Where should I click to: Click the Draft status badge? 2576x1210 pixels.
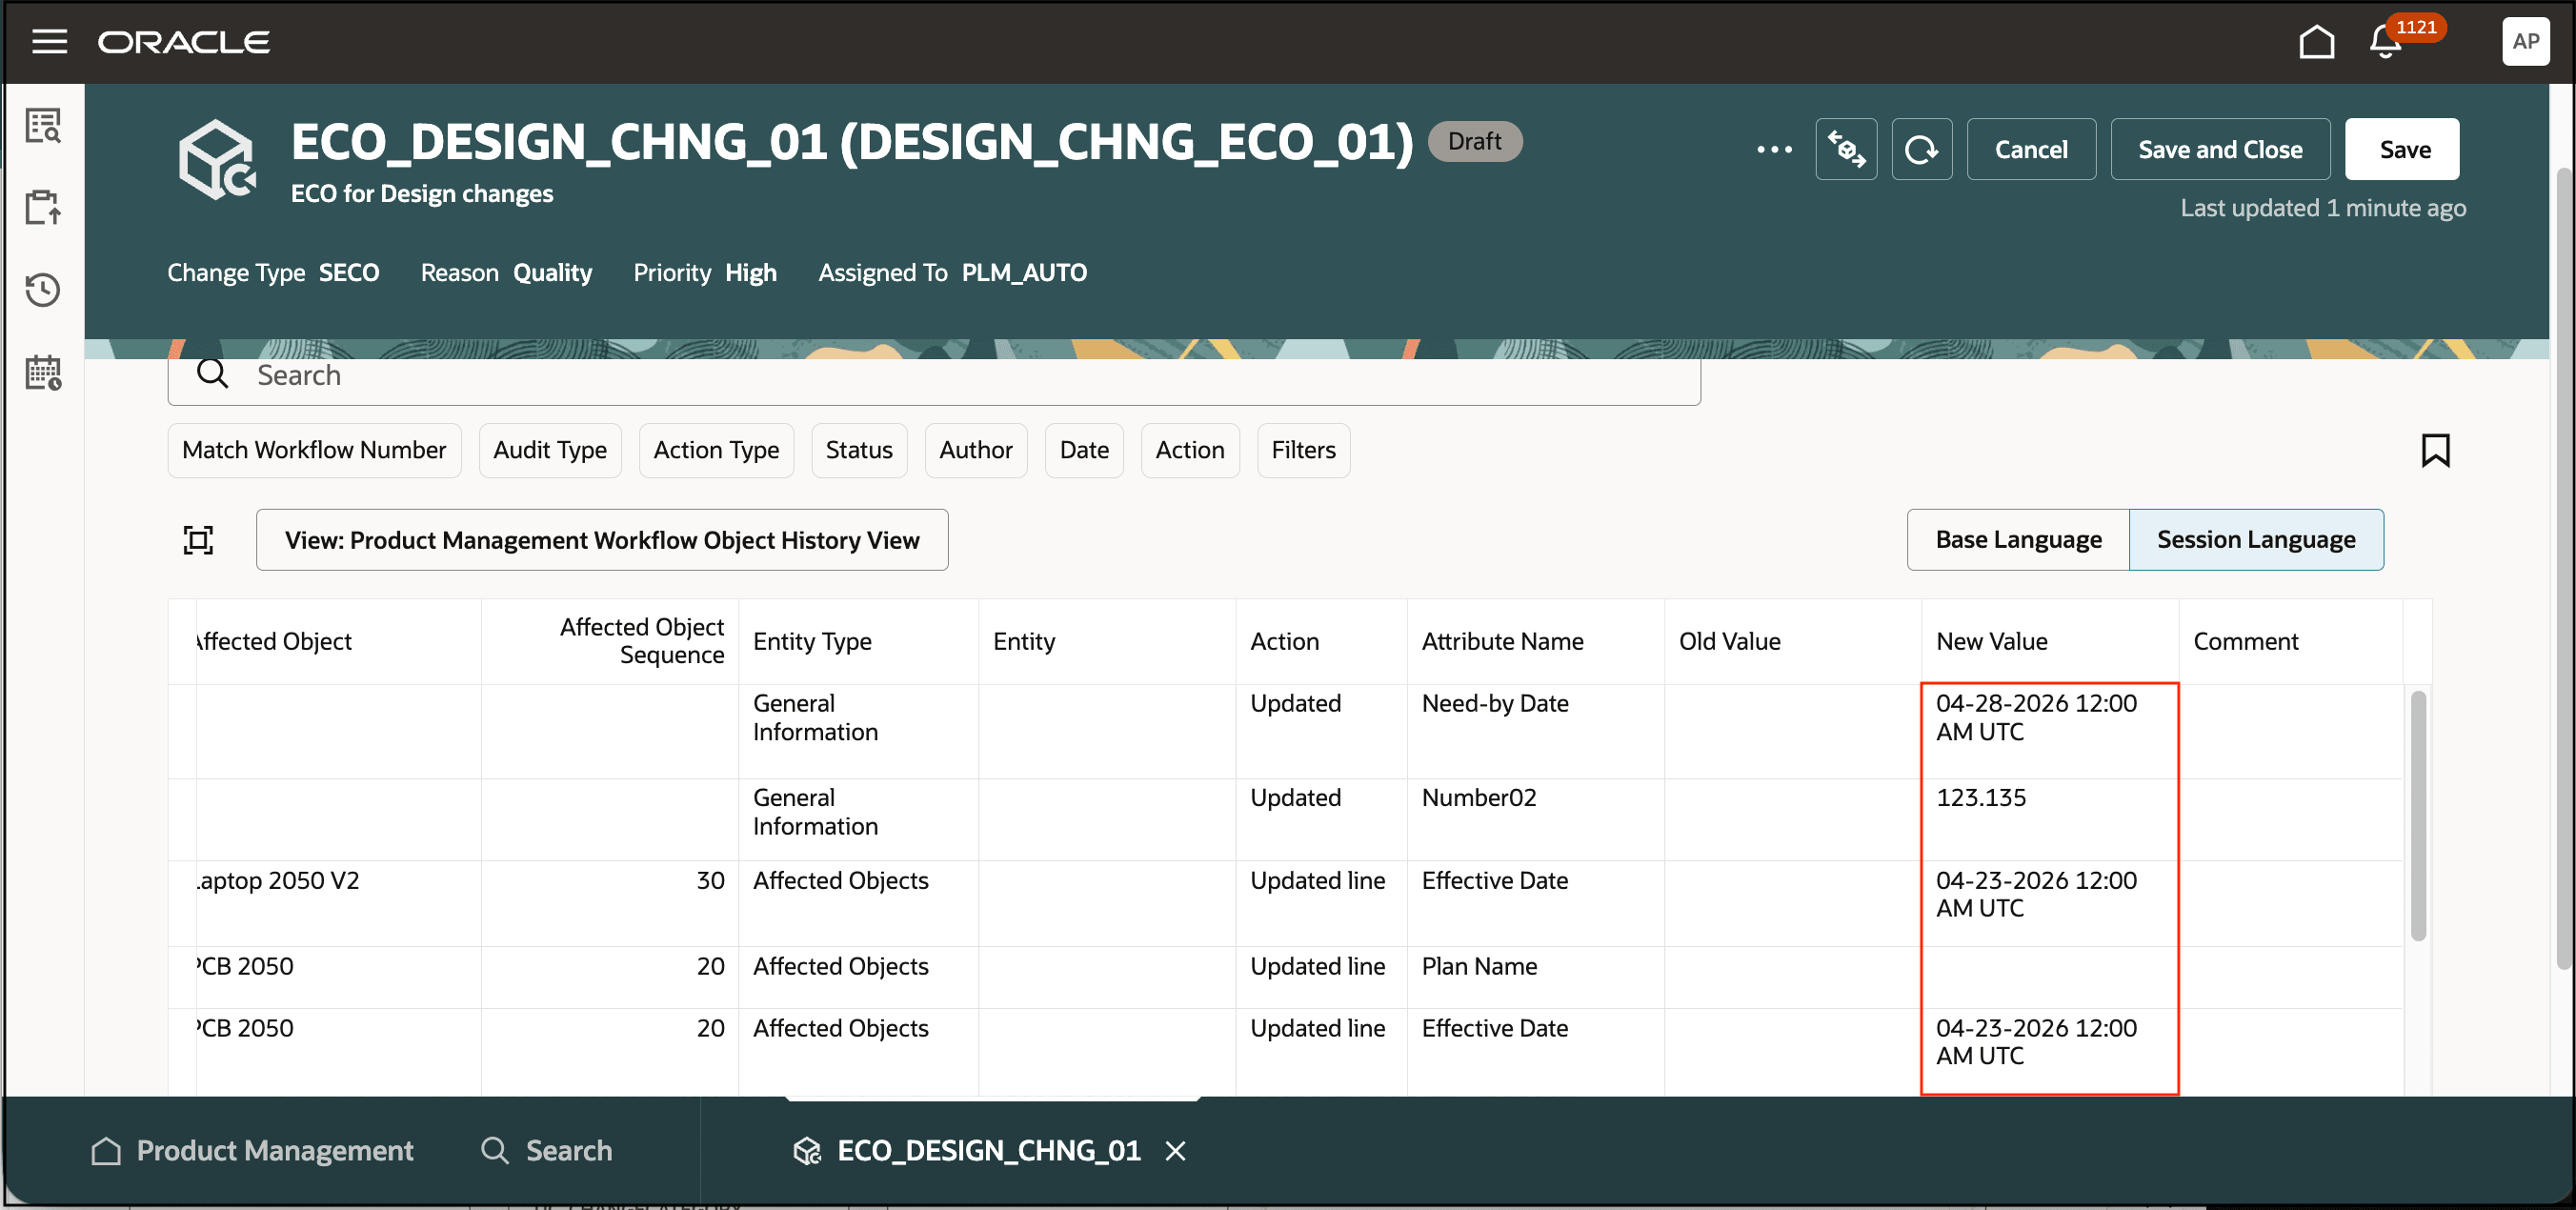(x=1474, y=141)
